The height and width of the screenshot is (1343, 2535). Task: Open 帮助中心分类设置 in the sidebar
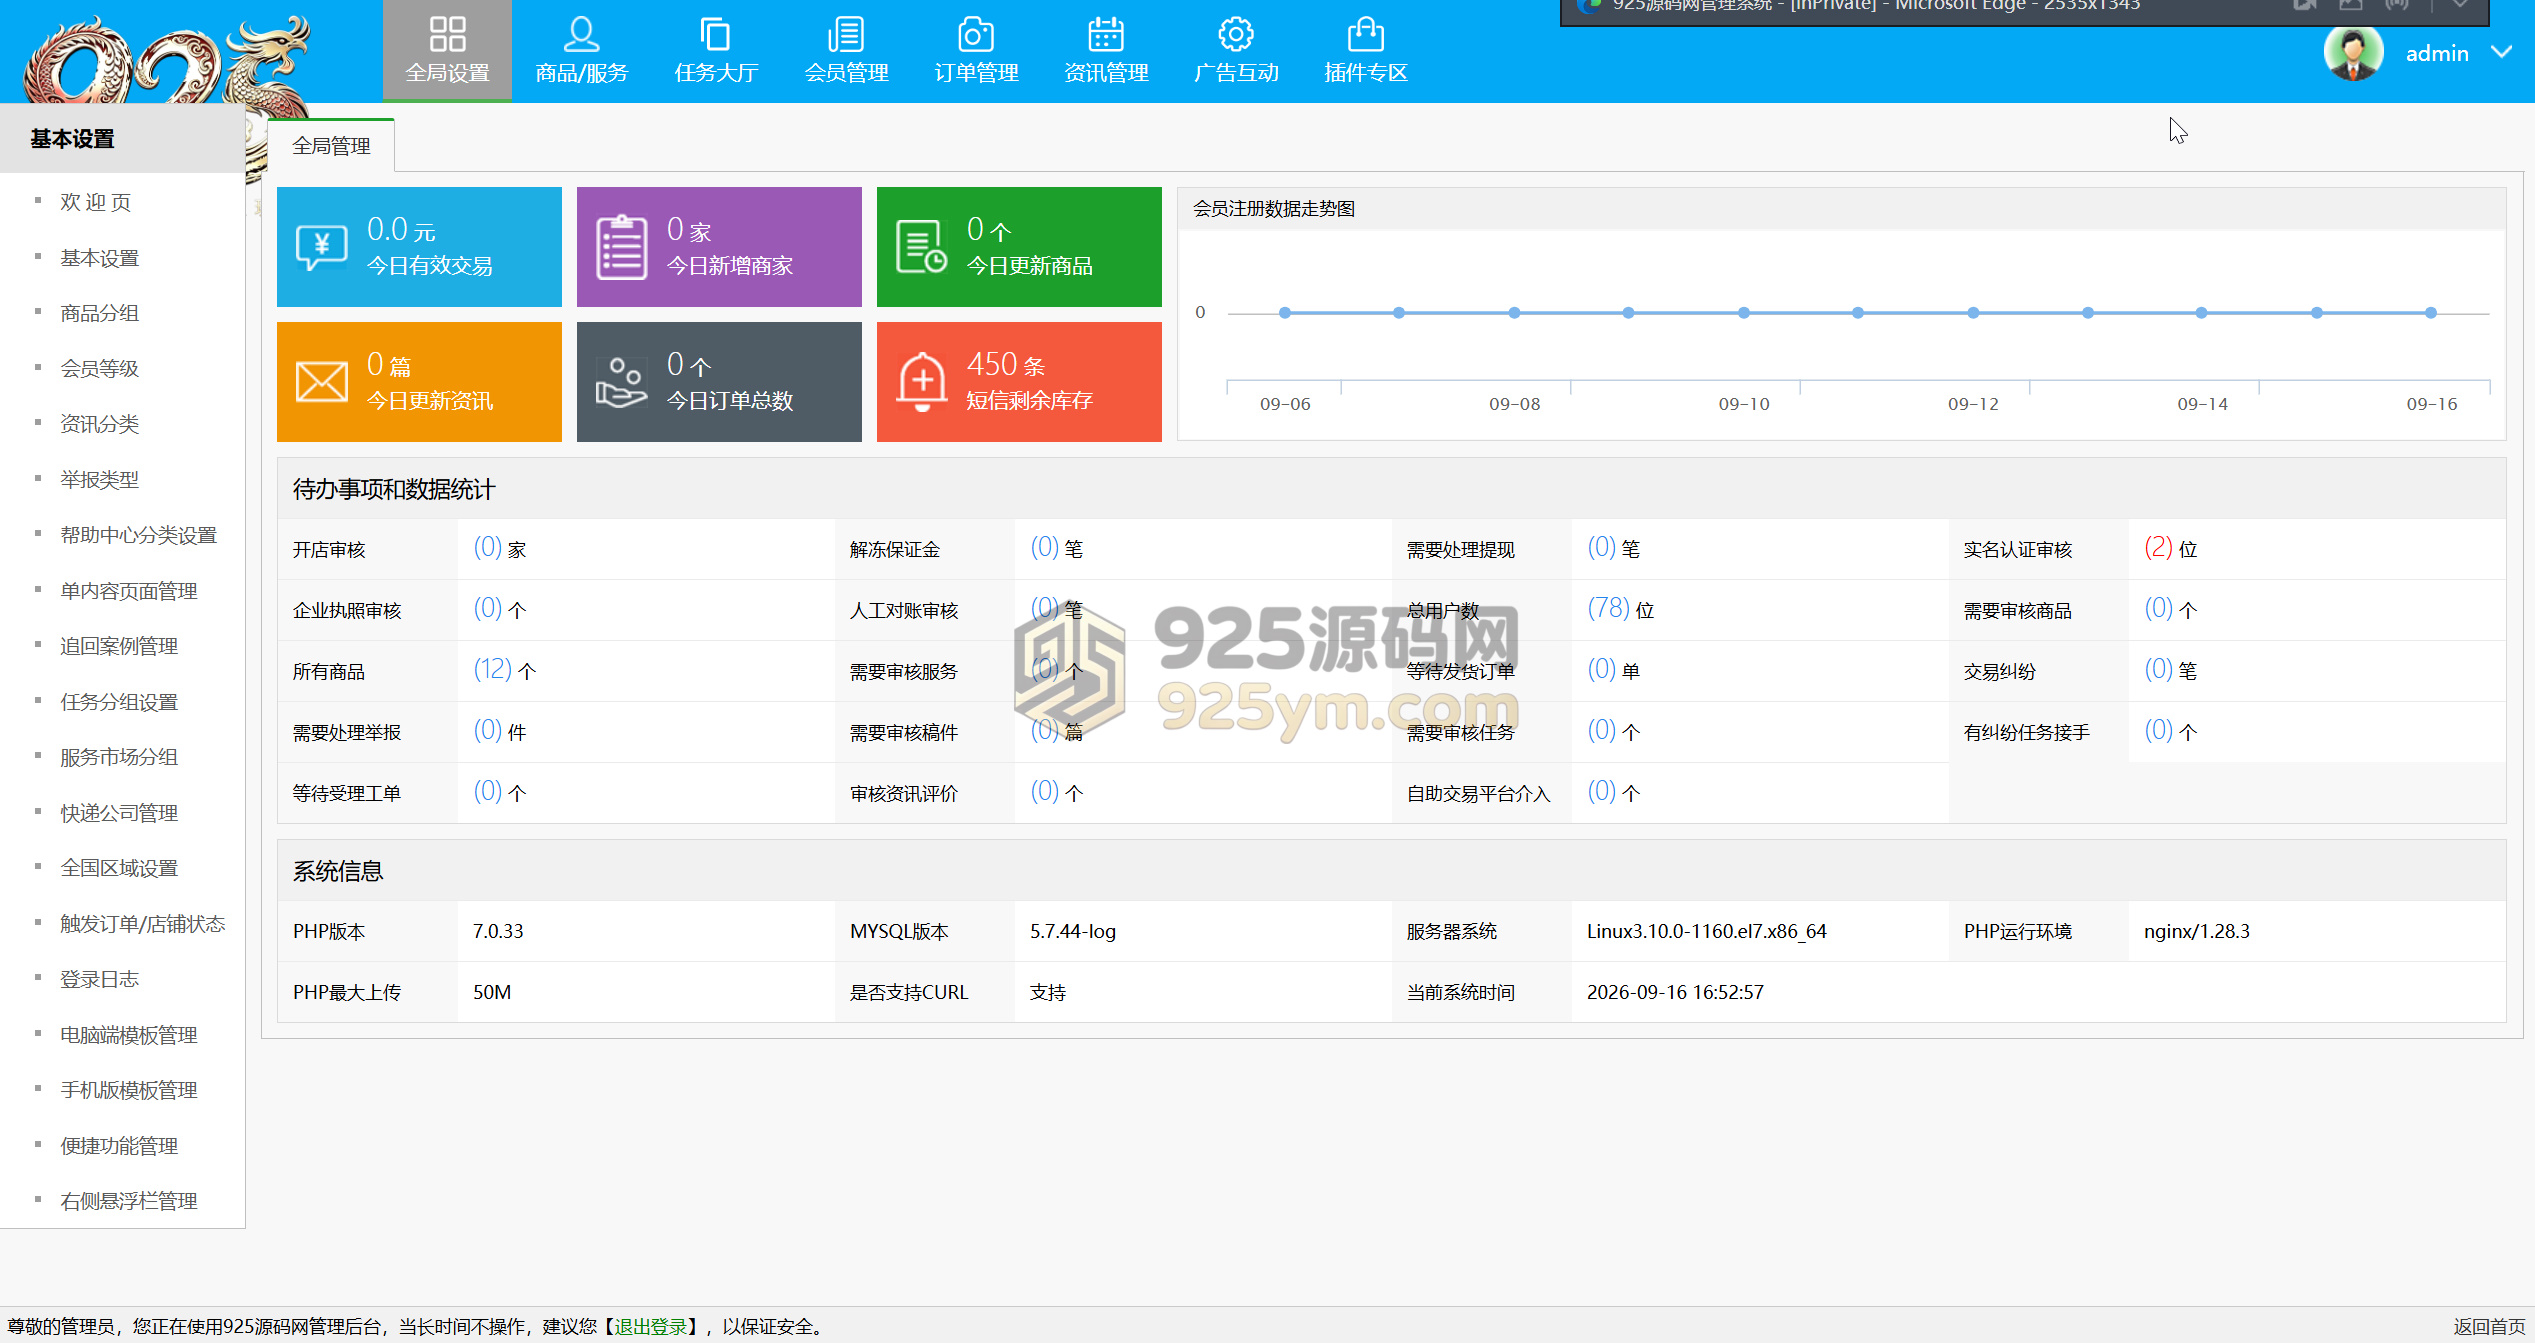point(138,535)
